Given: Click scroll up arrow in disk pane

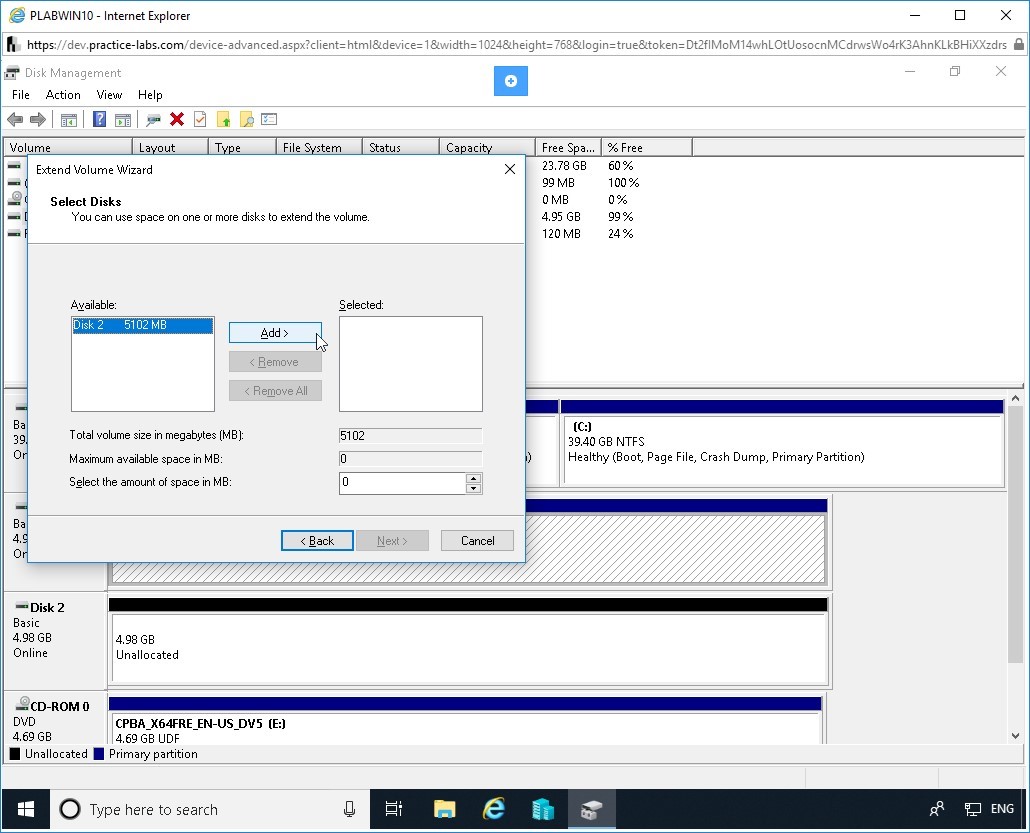Looking at the screenshot, I should click(1016, 398).
